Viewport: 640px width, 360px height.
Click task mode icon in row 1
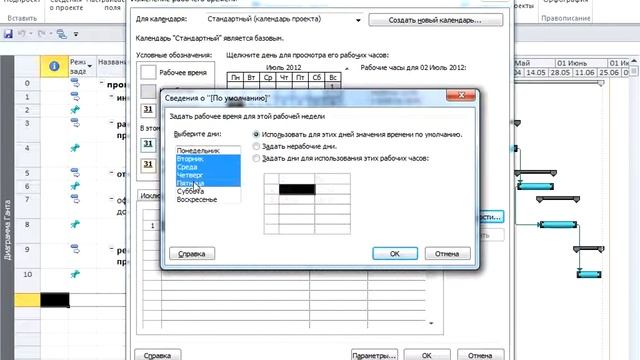pyautogui.click(x=75, y=97)
